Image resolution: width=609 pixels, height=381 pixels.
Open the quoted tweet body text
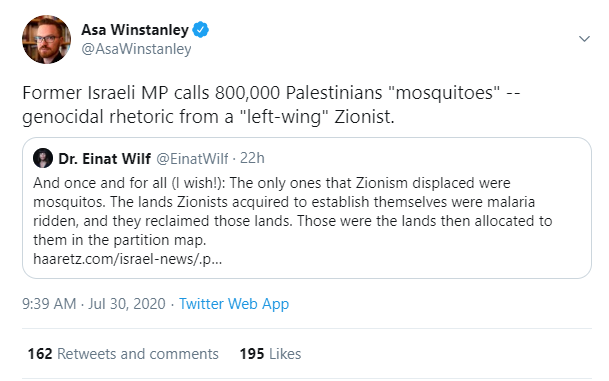coord(292,211)
